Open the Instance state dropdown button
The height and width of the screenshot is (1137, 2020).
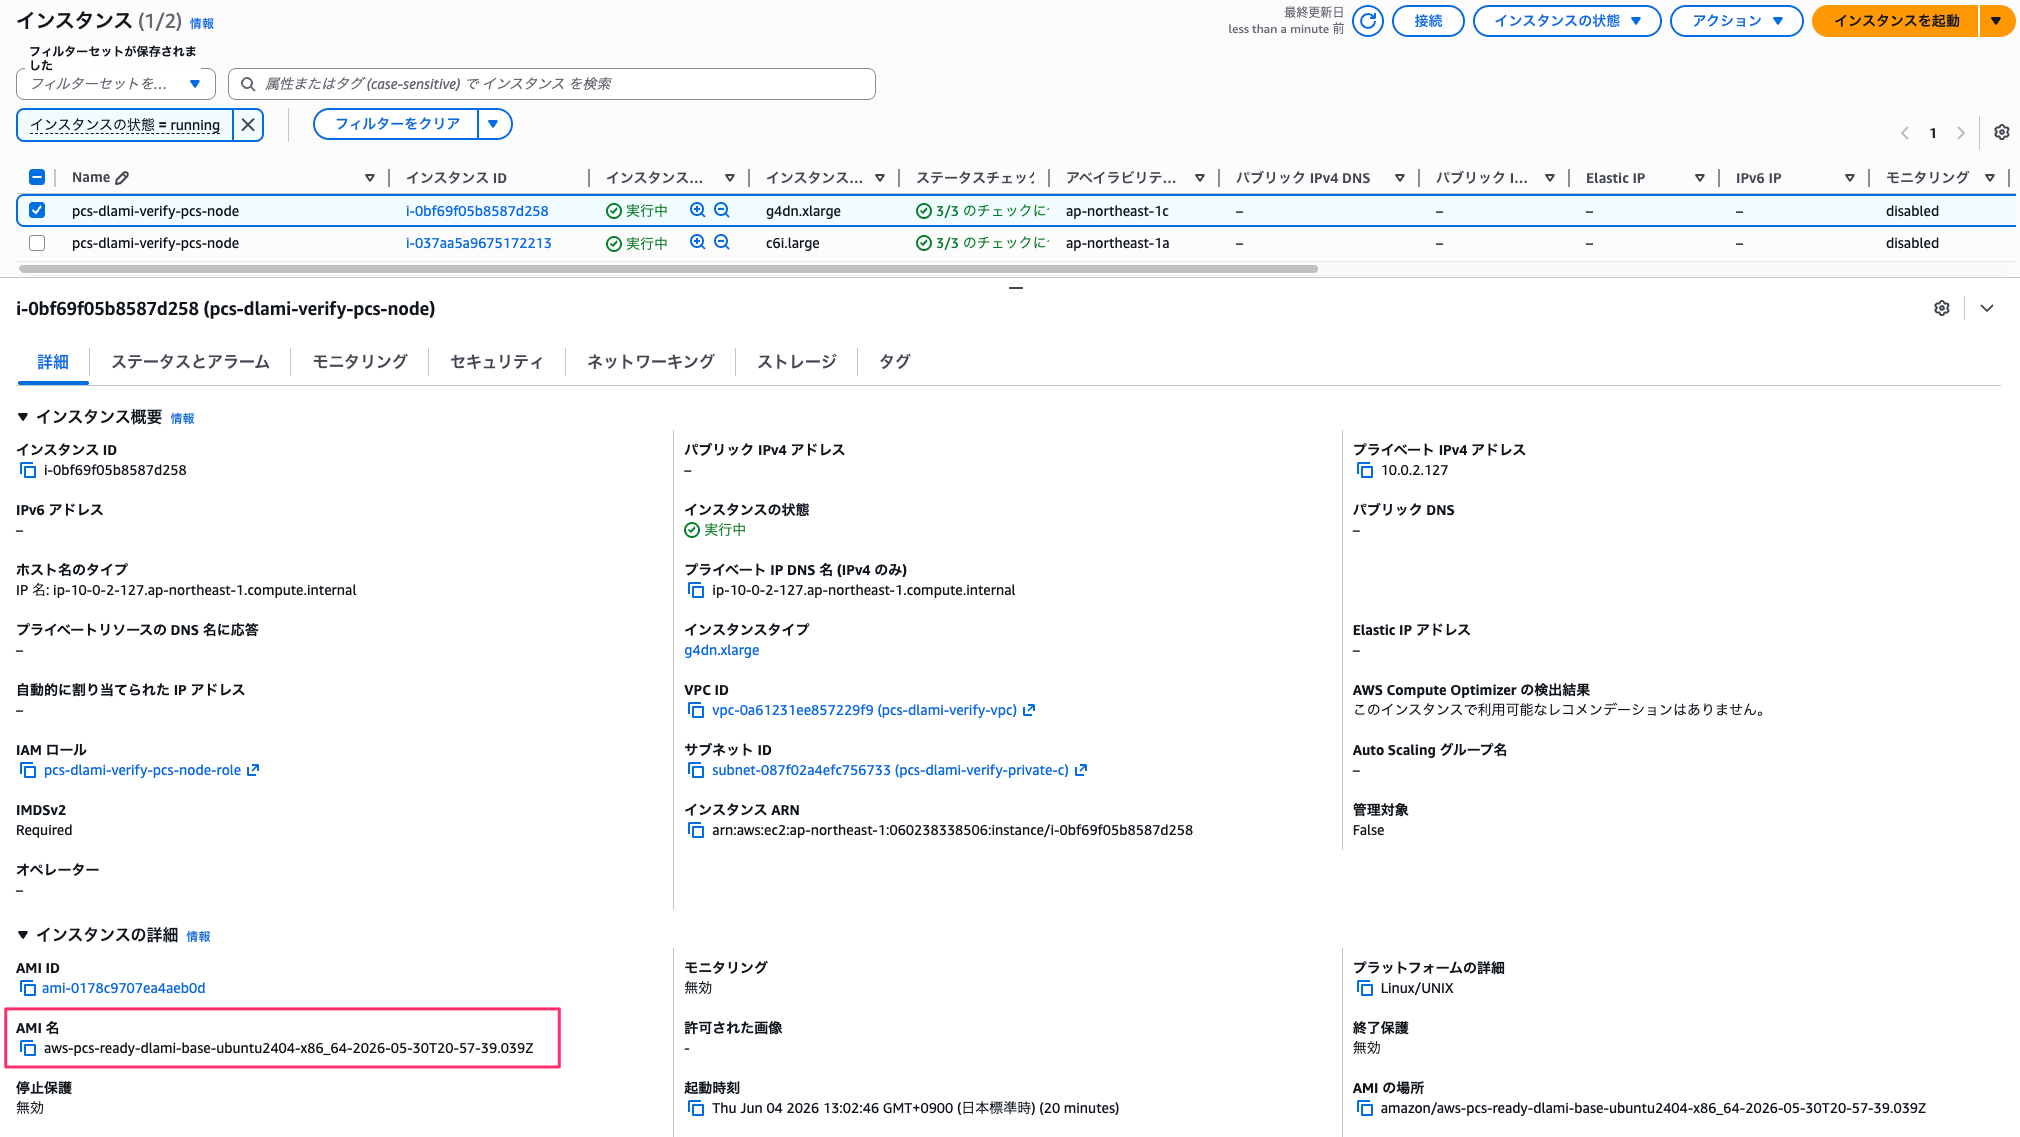(1567, 21)
